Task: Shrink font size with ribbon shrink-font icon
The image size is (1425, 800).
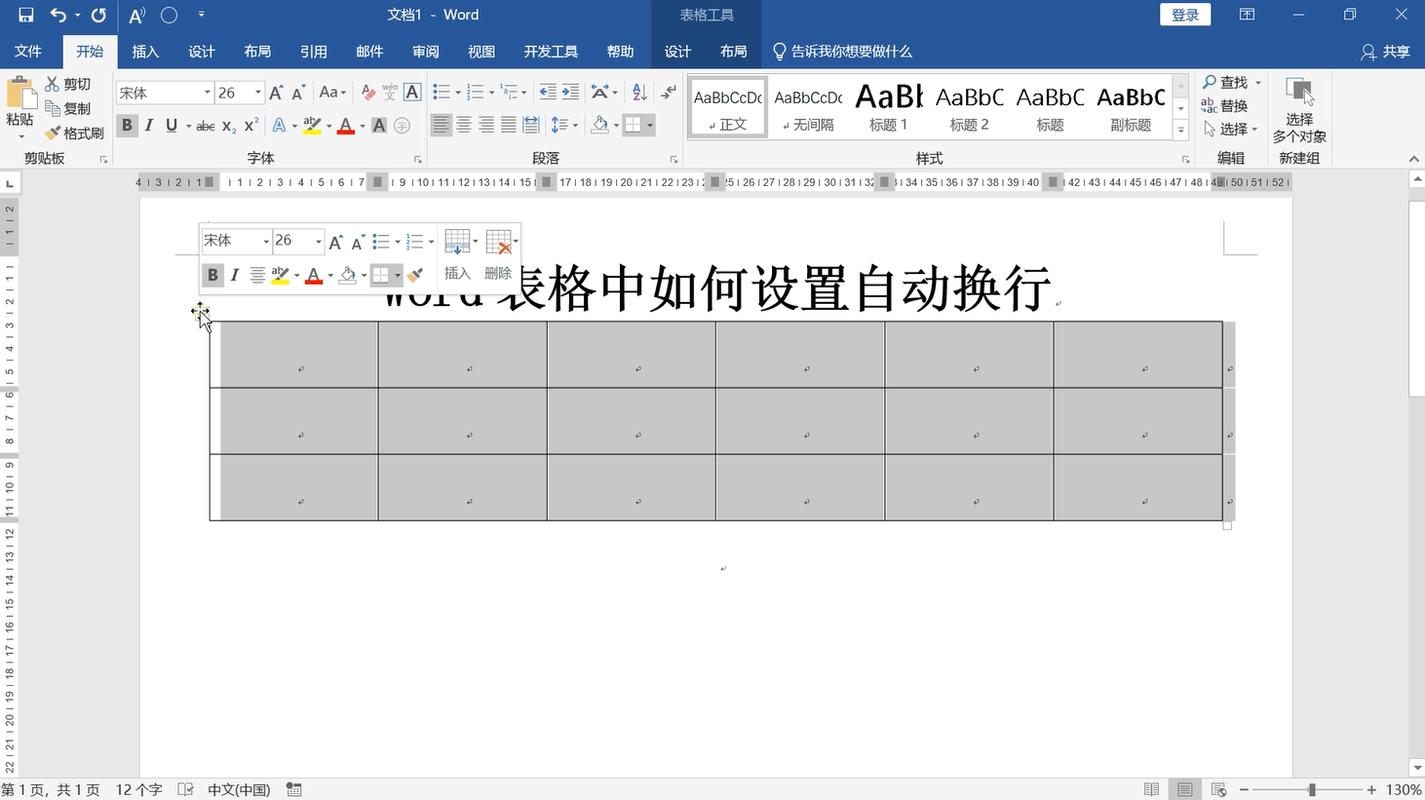Action: (298, 93)
